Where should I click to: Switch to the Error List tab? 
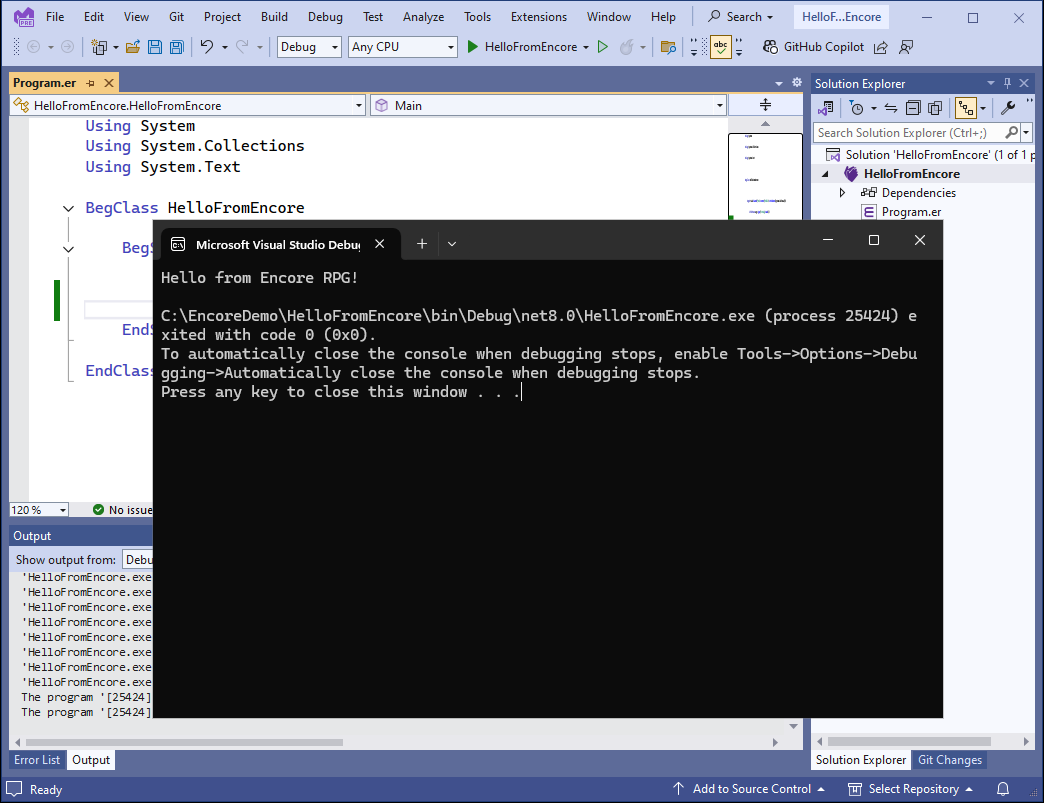pos(37,760)
